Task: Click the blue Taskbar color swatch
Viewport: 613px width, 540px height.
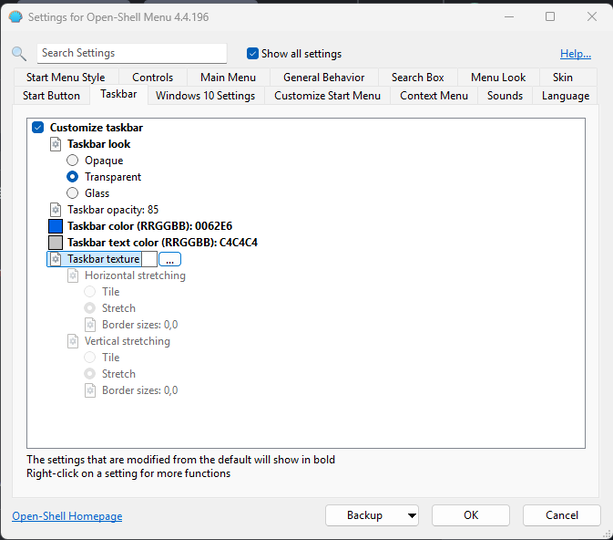Action: [56, 226]
